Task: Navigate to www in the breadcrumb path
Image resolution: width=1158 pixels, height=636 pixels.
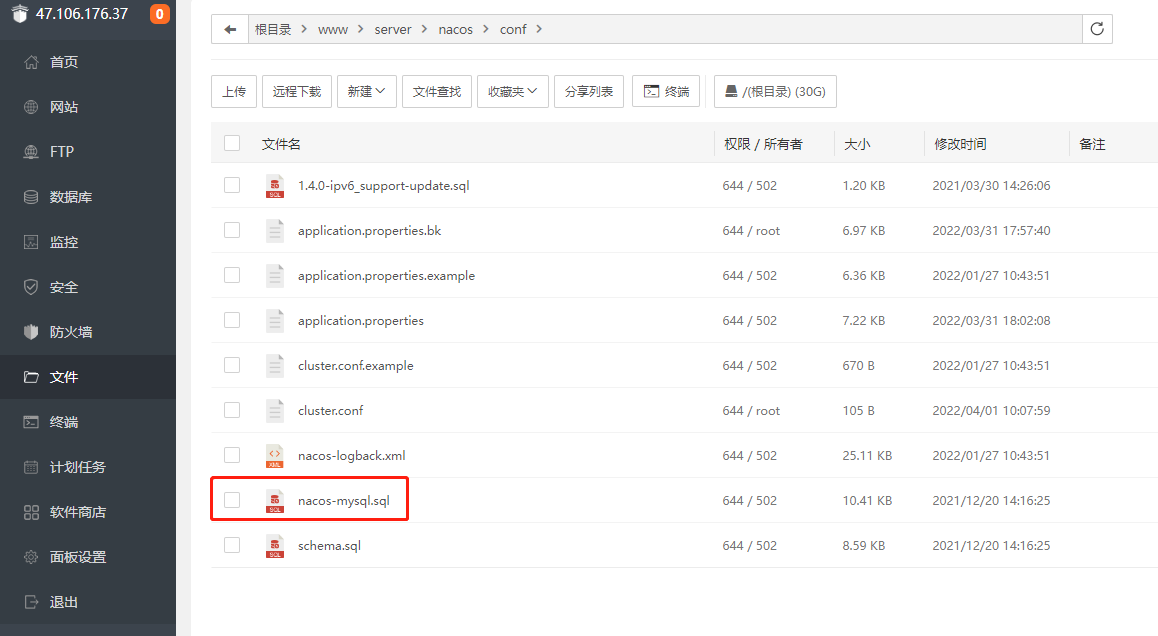Action: (332, 30)
